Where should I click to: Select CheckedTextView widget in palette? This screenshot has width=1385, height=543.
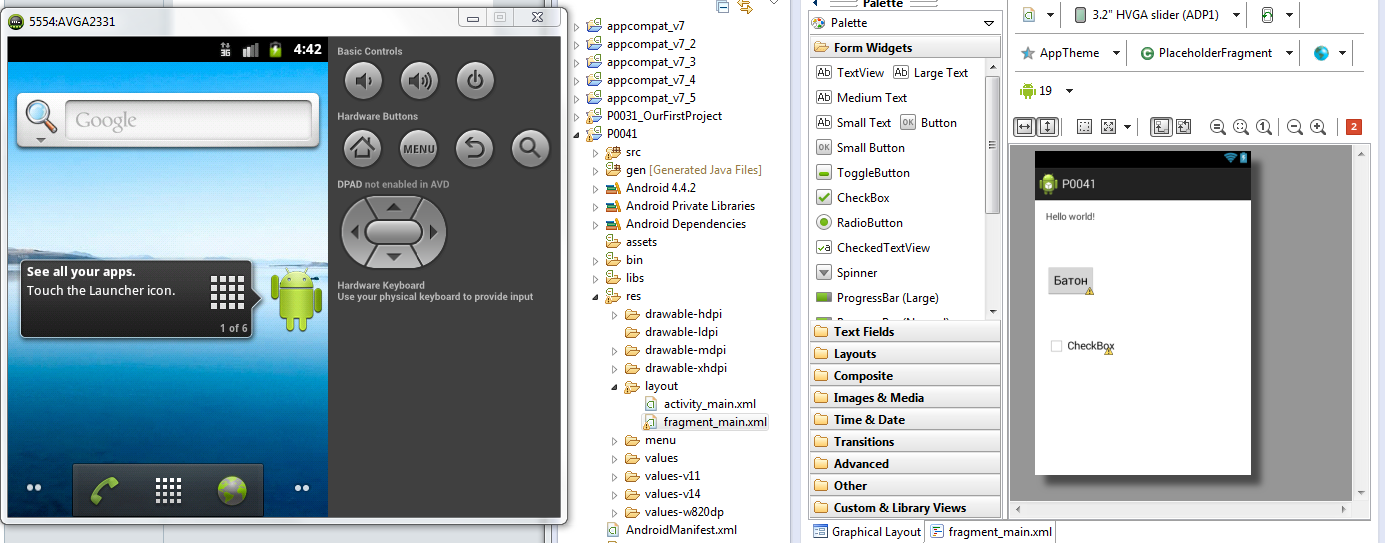point(873,248)
